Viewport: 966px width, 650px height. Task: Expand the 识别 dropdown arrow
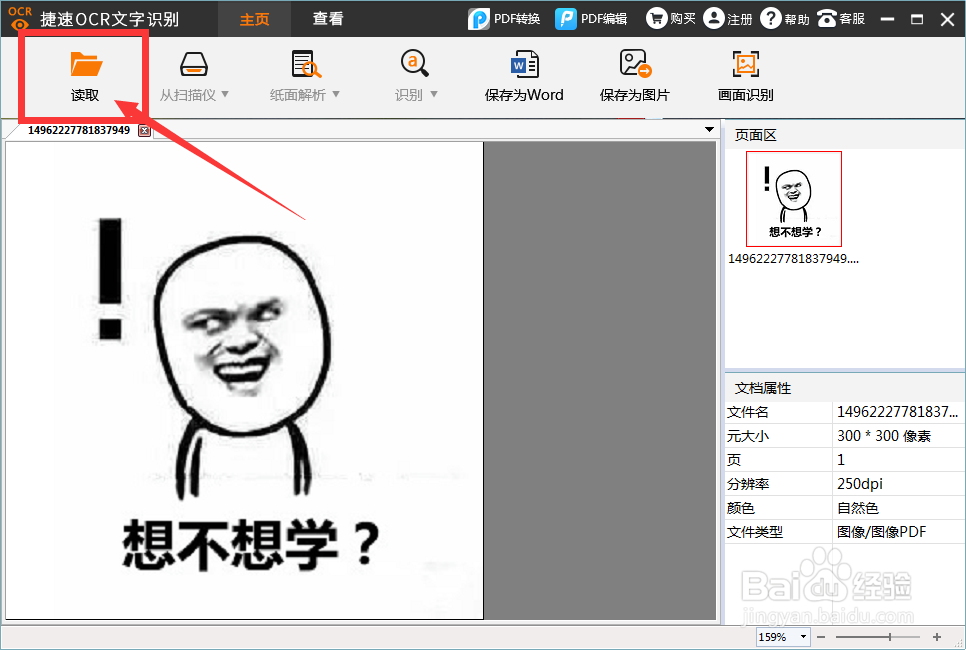(434, 94)
